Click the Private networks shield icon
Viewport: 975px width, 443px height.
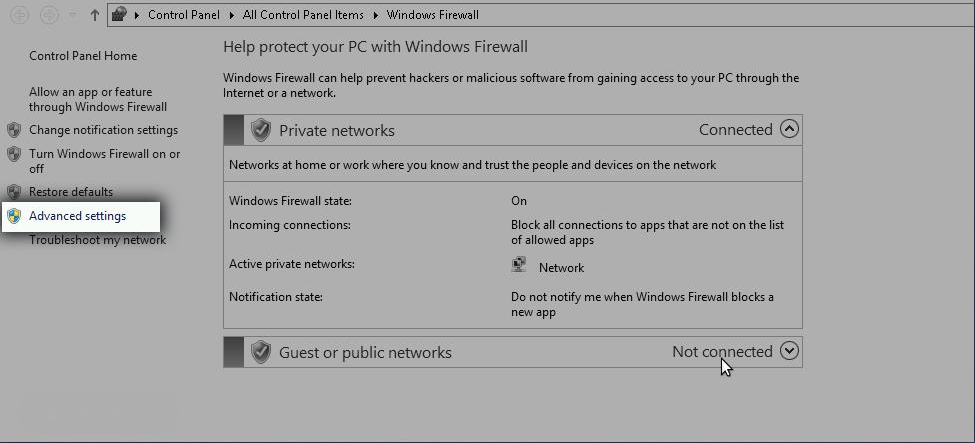click(261, 130)
